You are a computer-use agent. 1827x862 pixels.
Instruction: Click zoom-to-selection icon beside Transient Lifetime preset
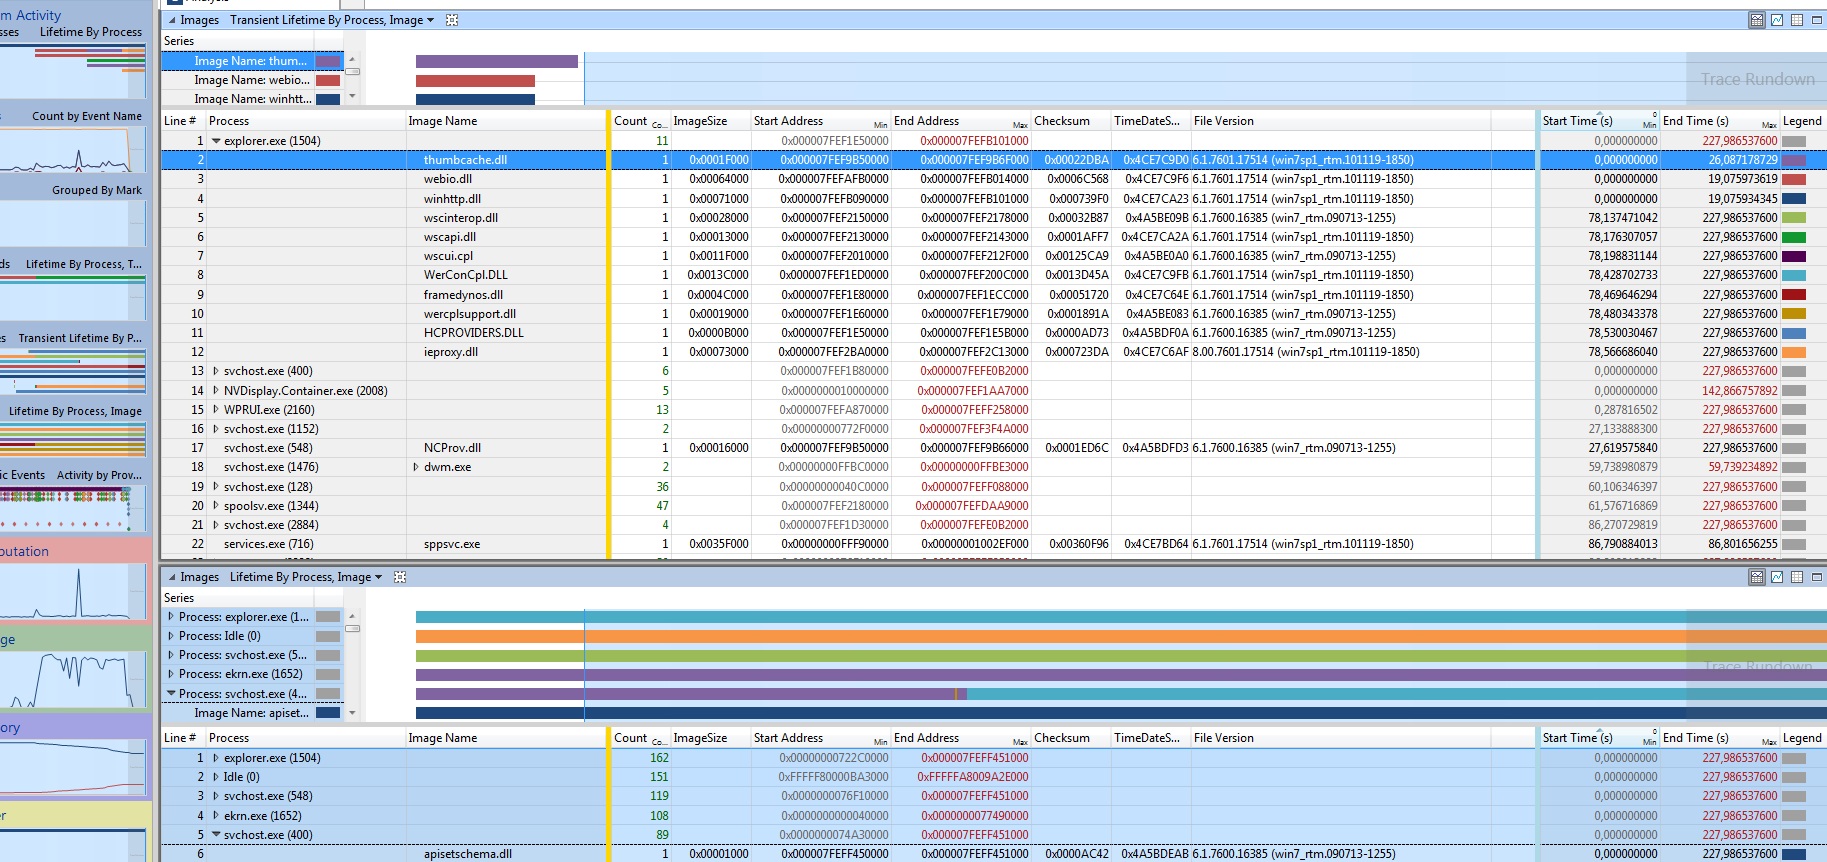click(x=452, y=20)
